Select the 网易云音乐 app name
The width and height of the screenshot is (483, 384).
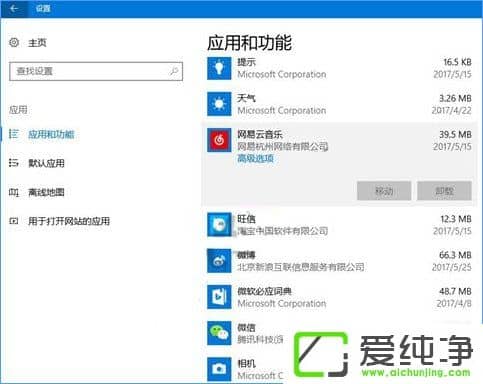(260, 134)
